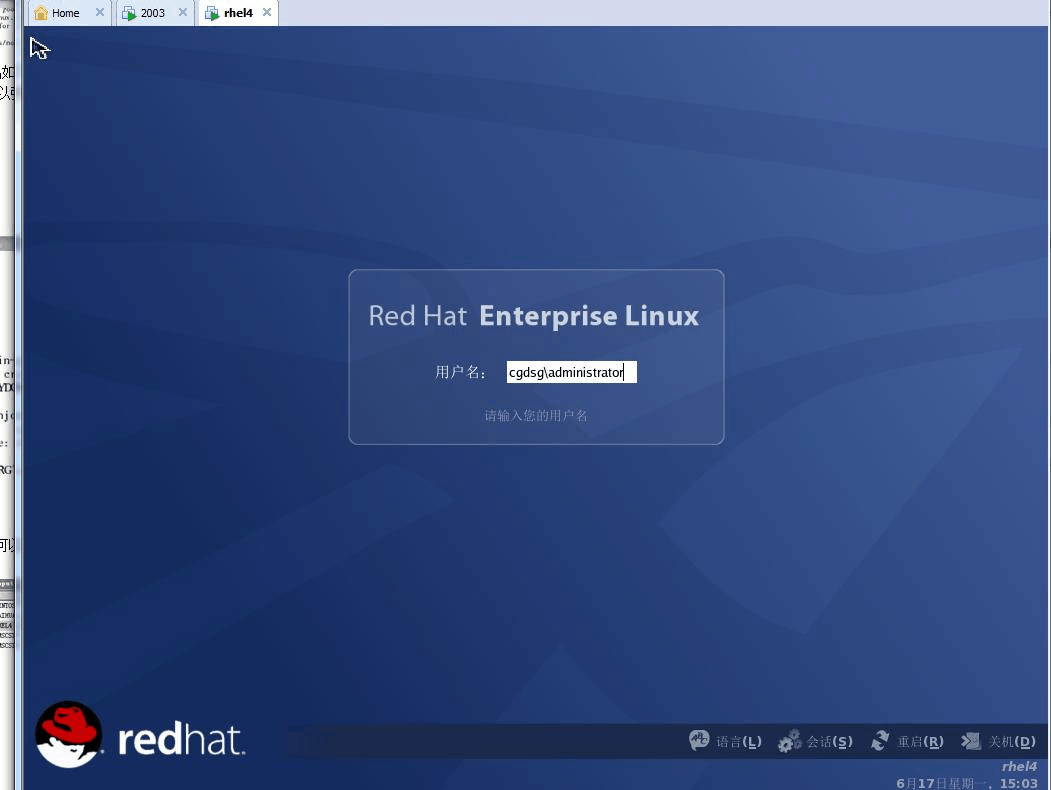This screenshot has width=1051, height=790.
Task: Click the date and time display
Action: tap(966, 783)
